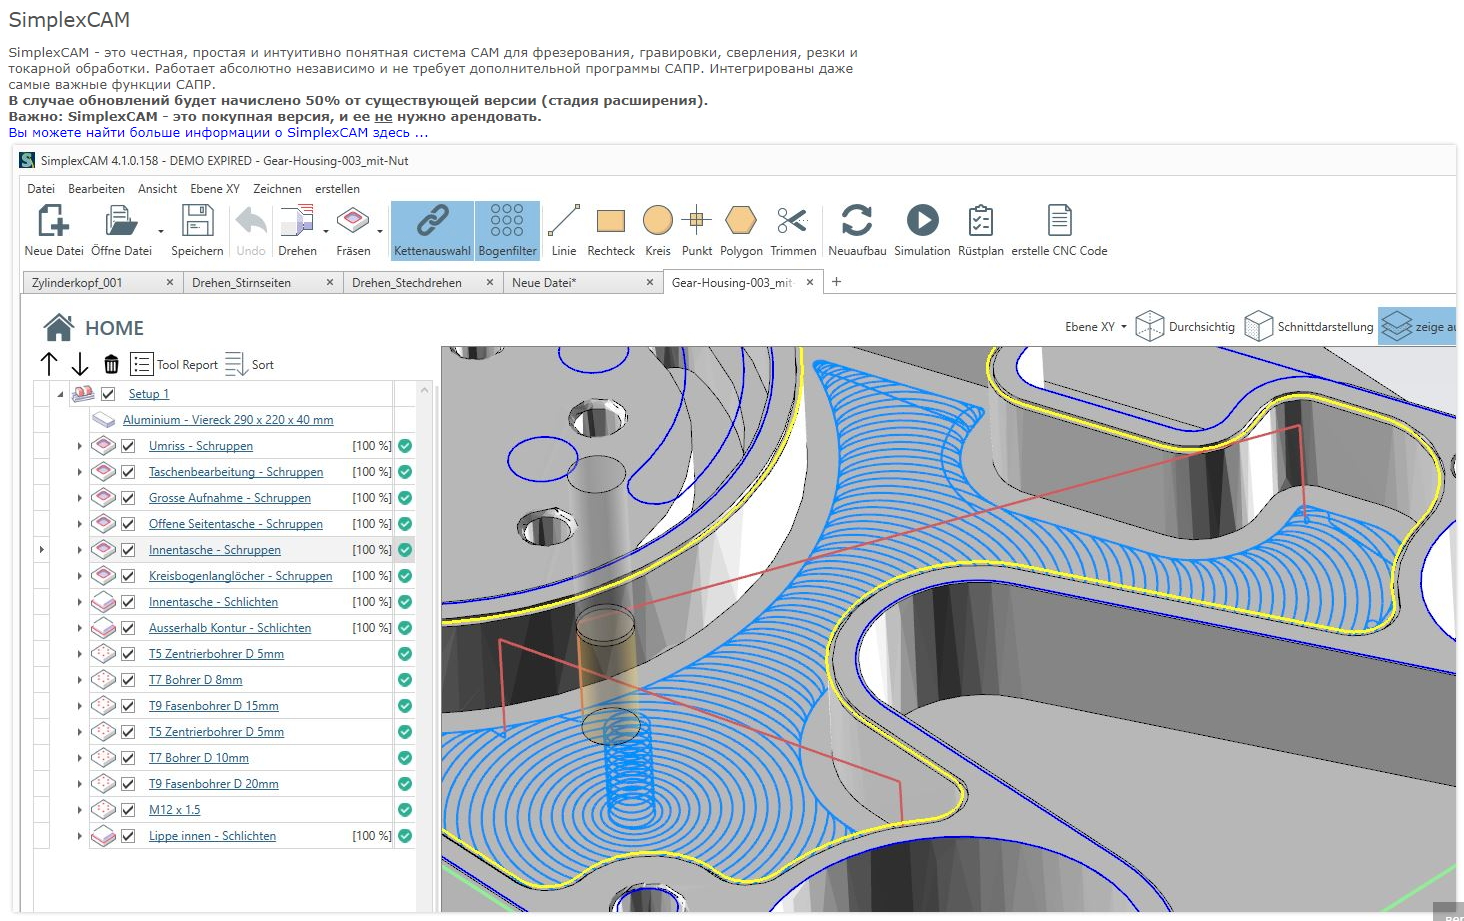Screen dimensions: 1464x921
Task: Open the Datei menu
Action: pyautogui.click(x=41, y=189)
